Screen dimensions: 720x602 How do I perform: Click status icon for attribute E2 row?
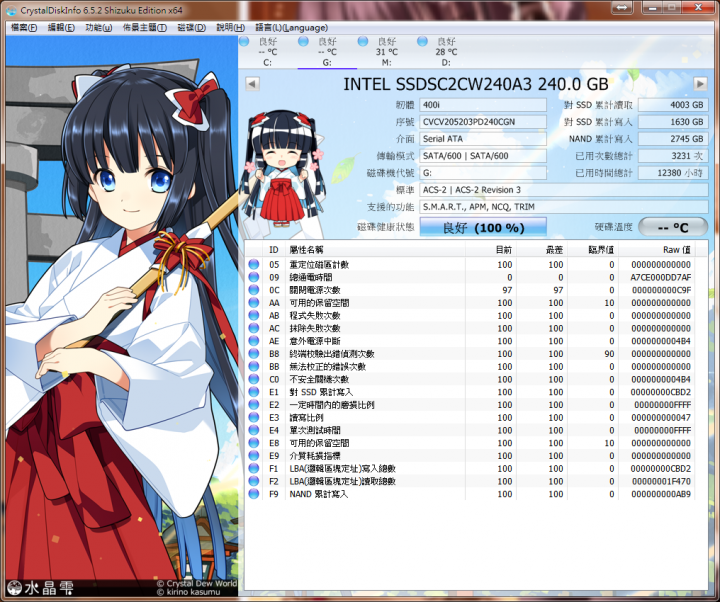pos(253,405)
